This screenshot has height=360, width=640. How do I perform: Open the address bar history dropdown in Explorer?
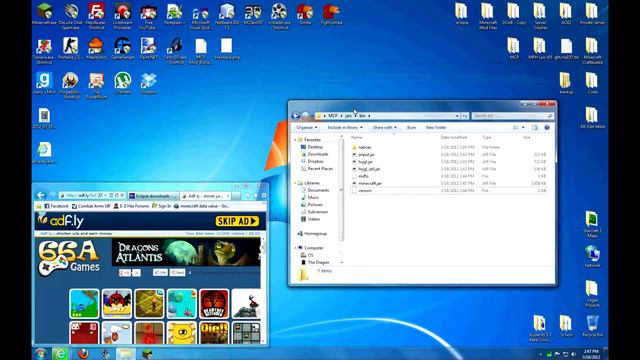pos(457,116)
